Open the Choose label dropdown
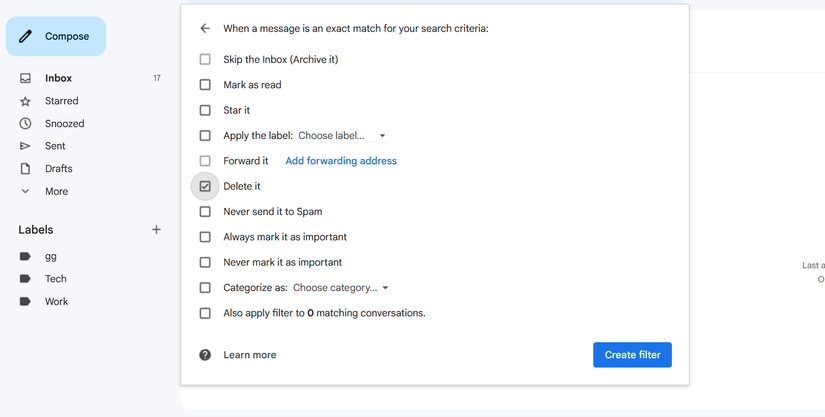This screenshot has height=417, width=825. 342,136
